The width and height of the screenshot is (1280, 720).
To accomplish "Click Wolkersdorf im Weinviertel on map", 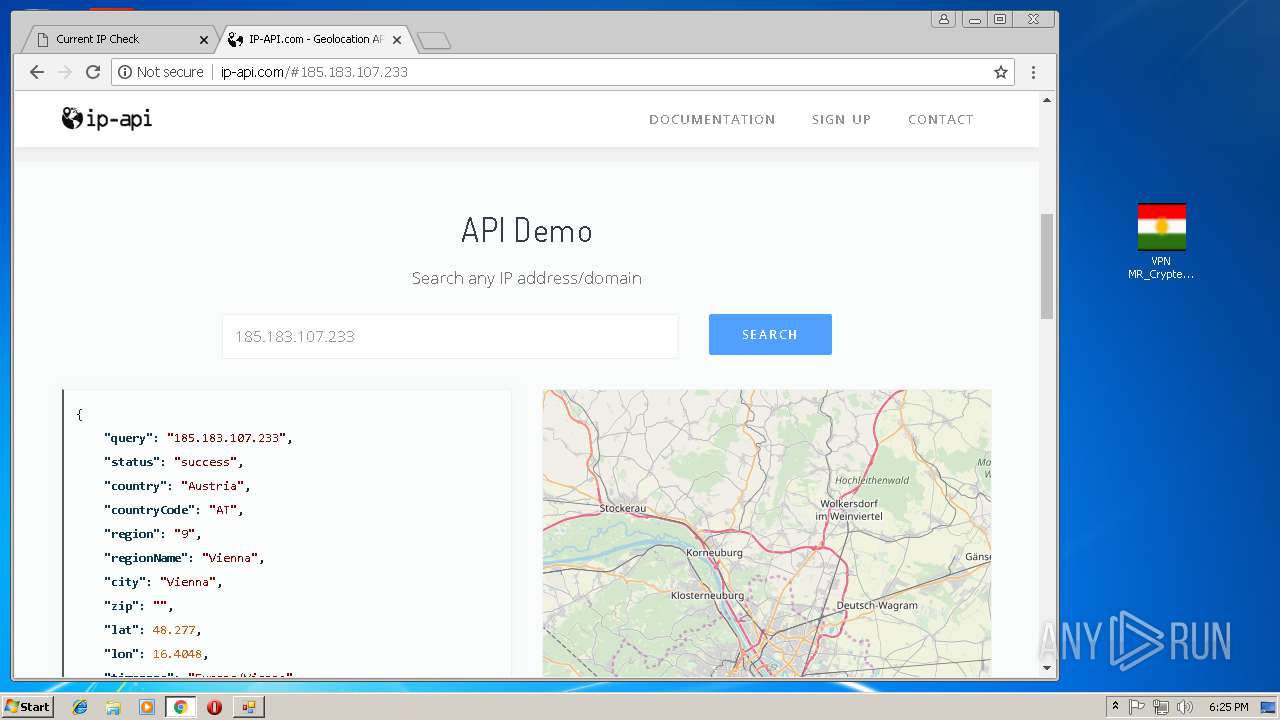I will pos(850,510).
